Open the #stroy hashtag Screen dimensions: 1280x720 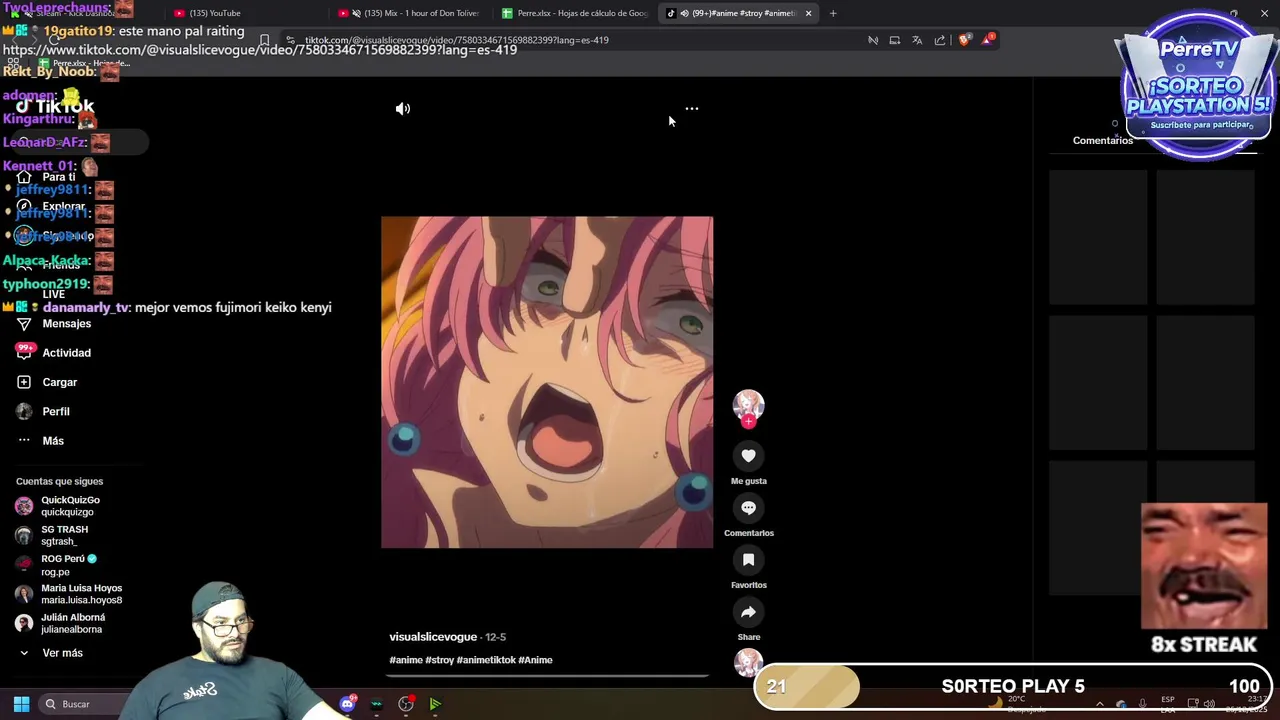tap(439, 660)
